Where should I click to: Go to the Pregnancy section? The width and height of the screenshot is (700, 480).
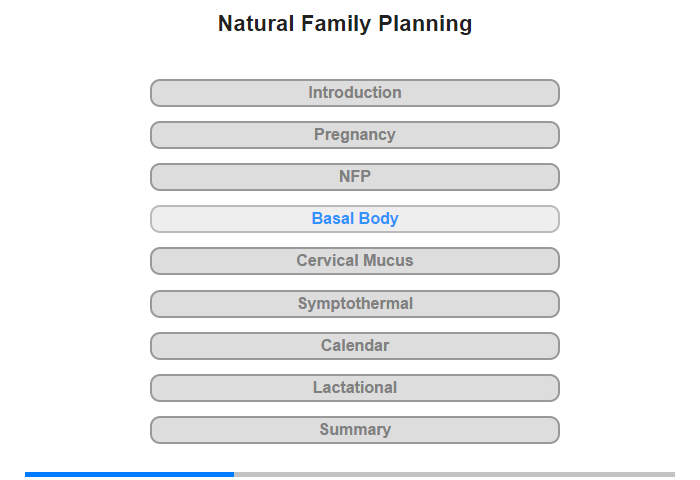[x=355, y=135]
